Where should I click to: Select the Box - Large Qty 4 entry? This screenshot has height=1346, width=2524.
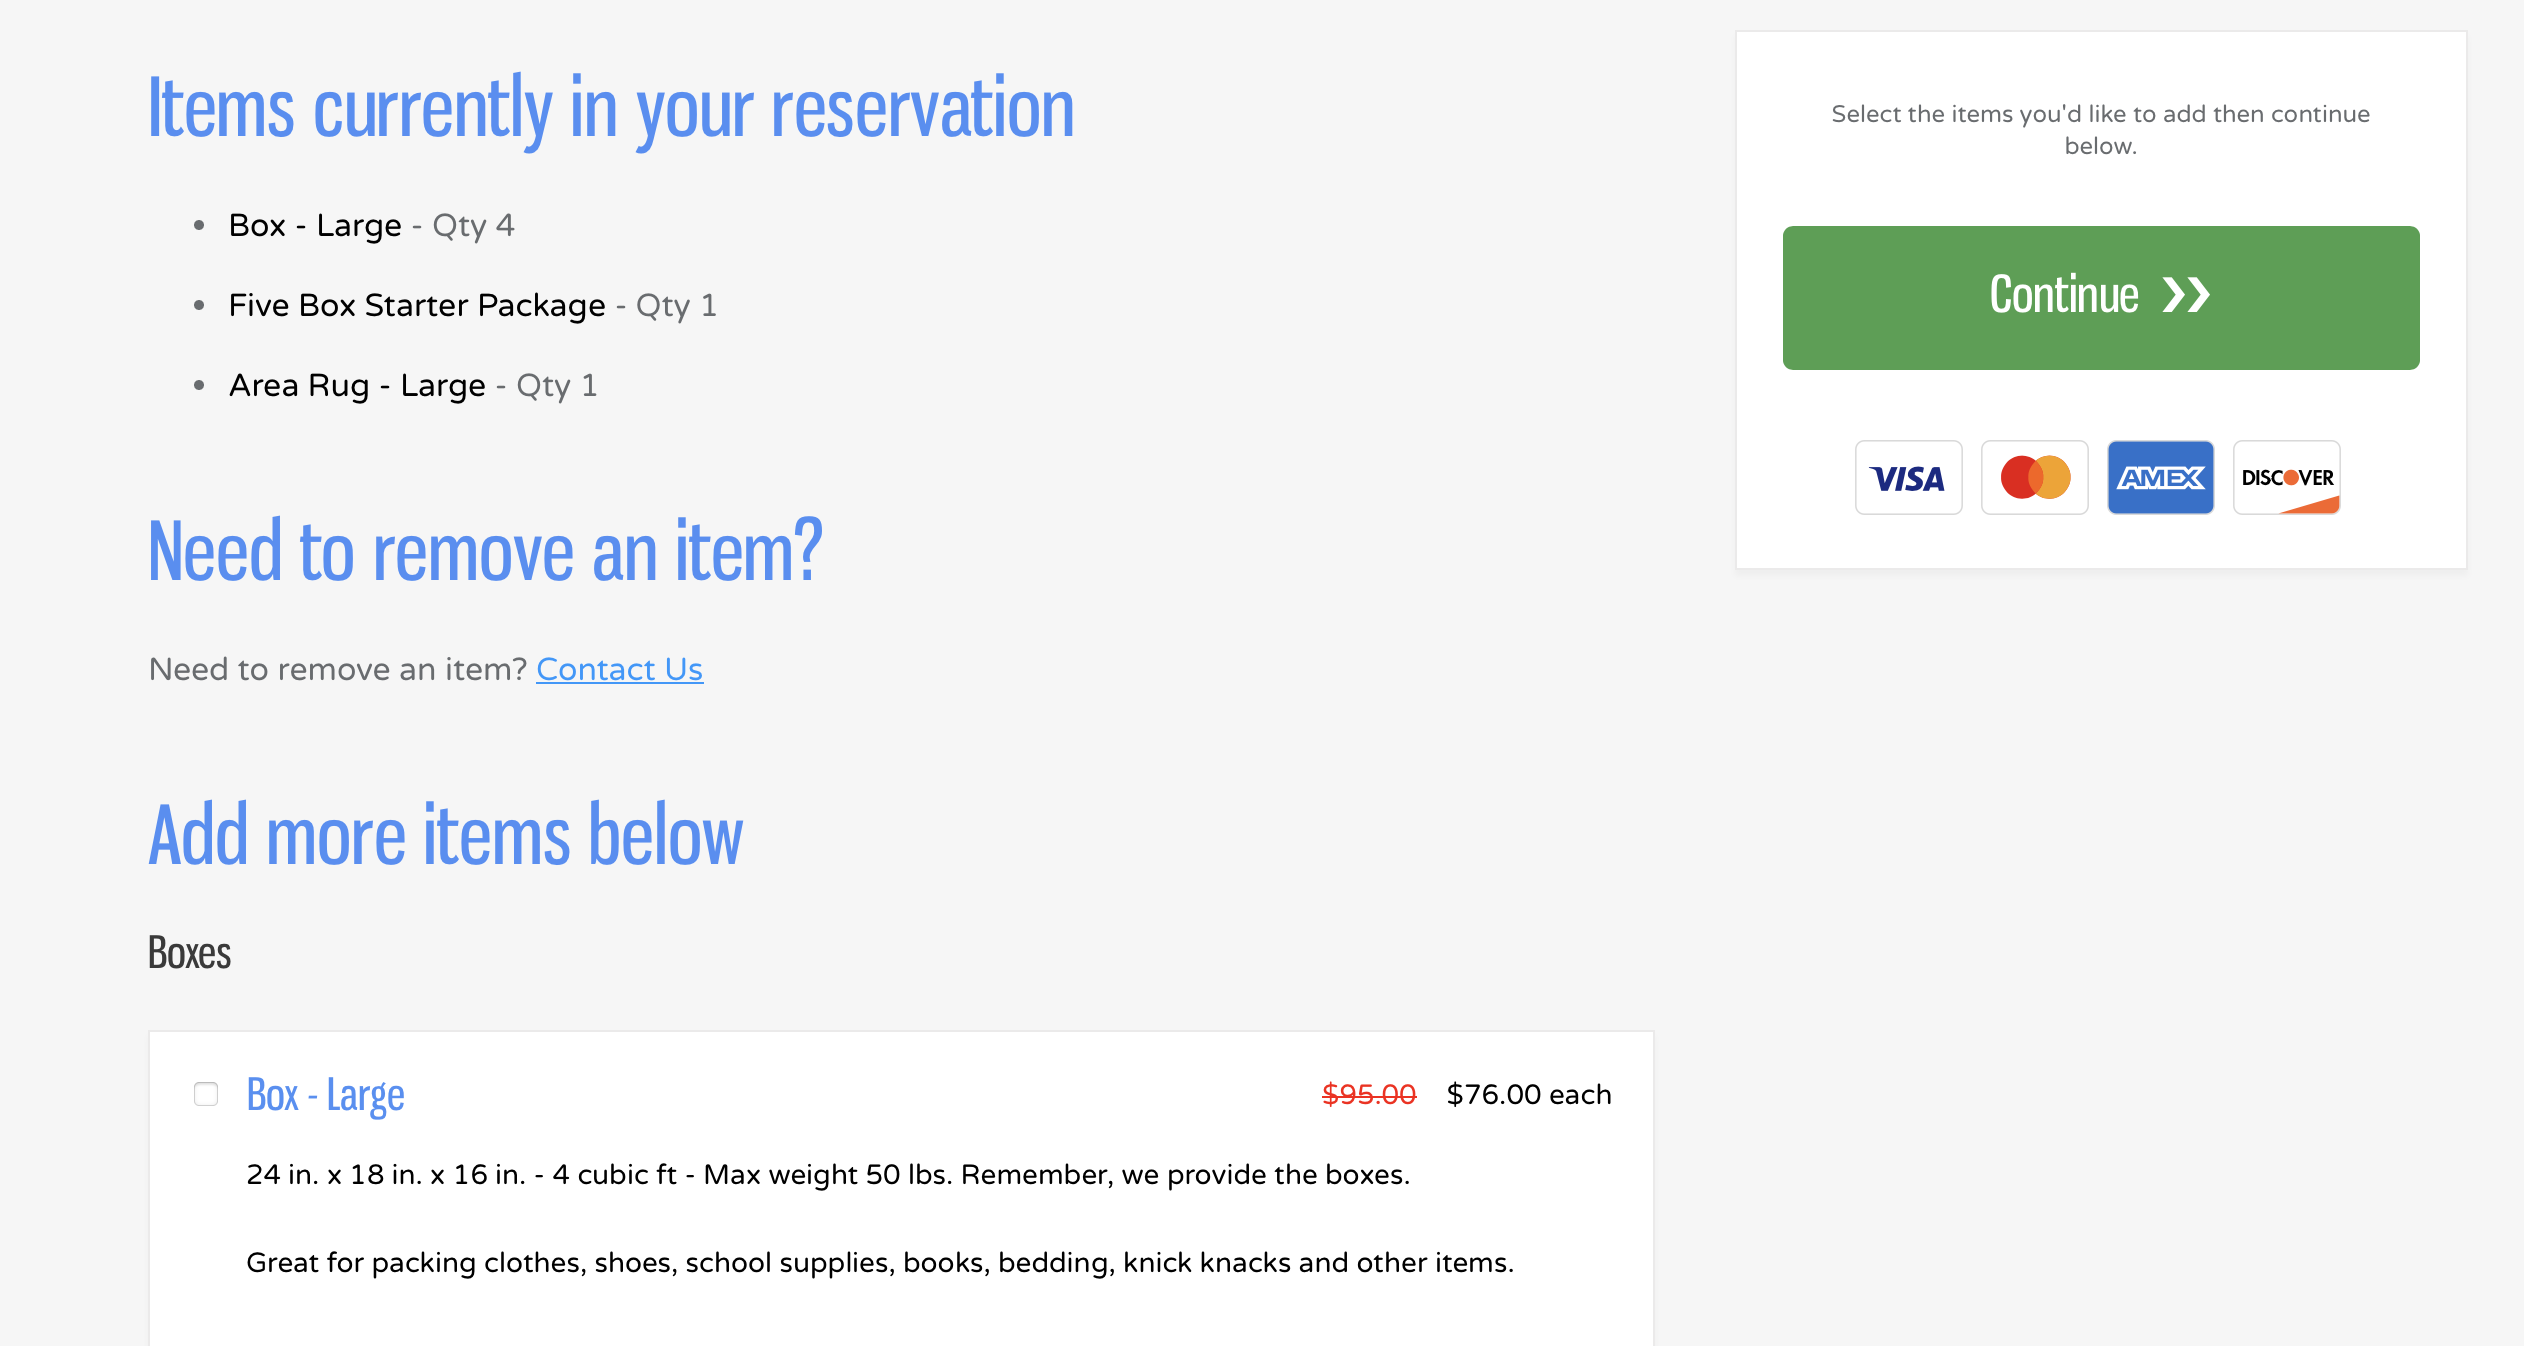[371, 225]
